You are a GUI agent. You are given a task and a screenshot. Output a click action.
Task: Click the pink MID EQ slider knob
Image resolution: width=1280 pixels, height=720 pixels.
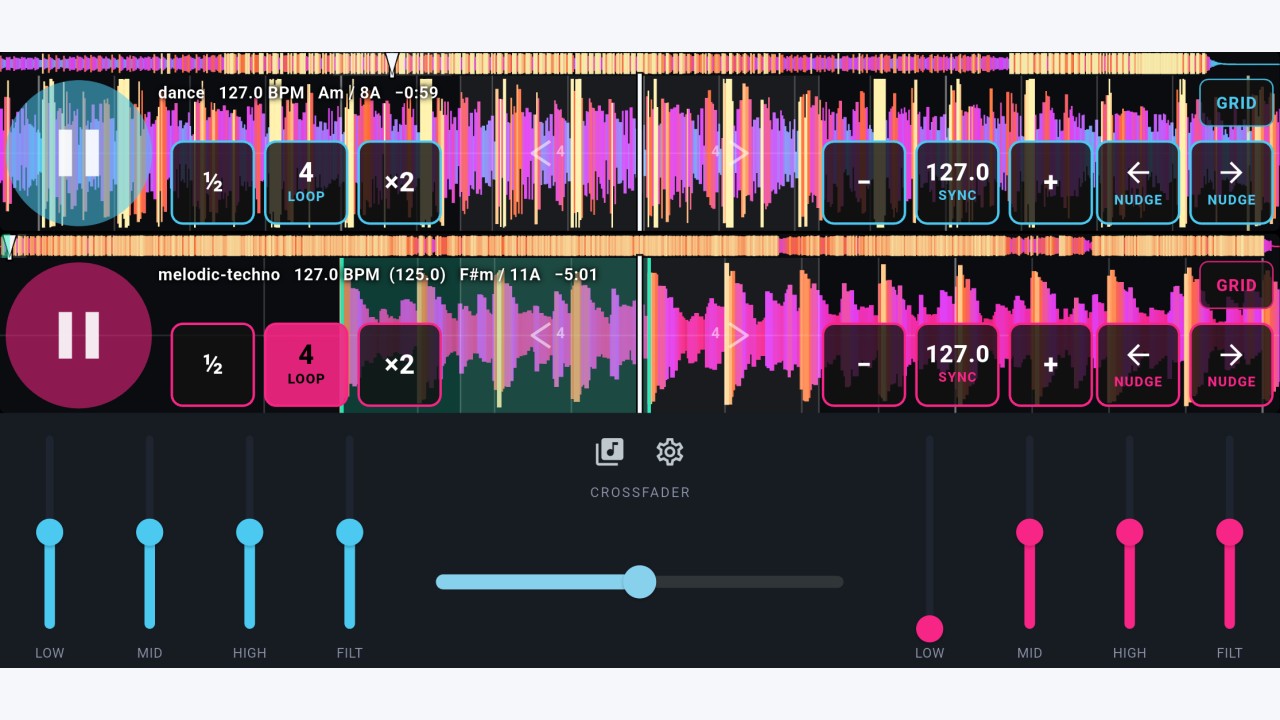pos(1030,532)
